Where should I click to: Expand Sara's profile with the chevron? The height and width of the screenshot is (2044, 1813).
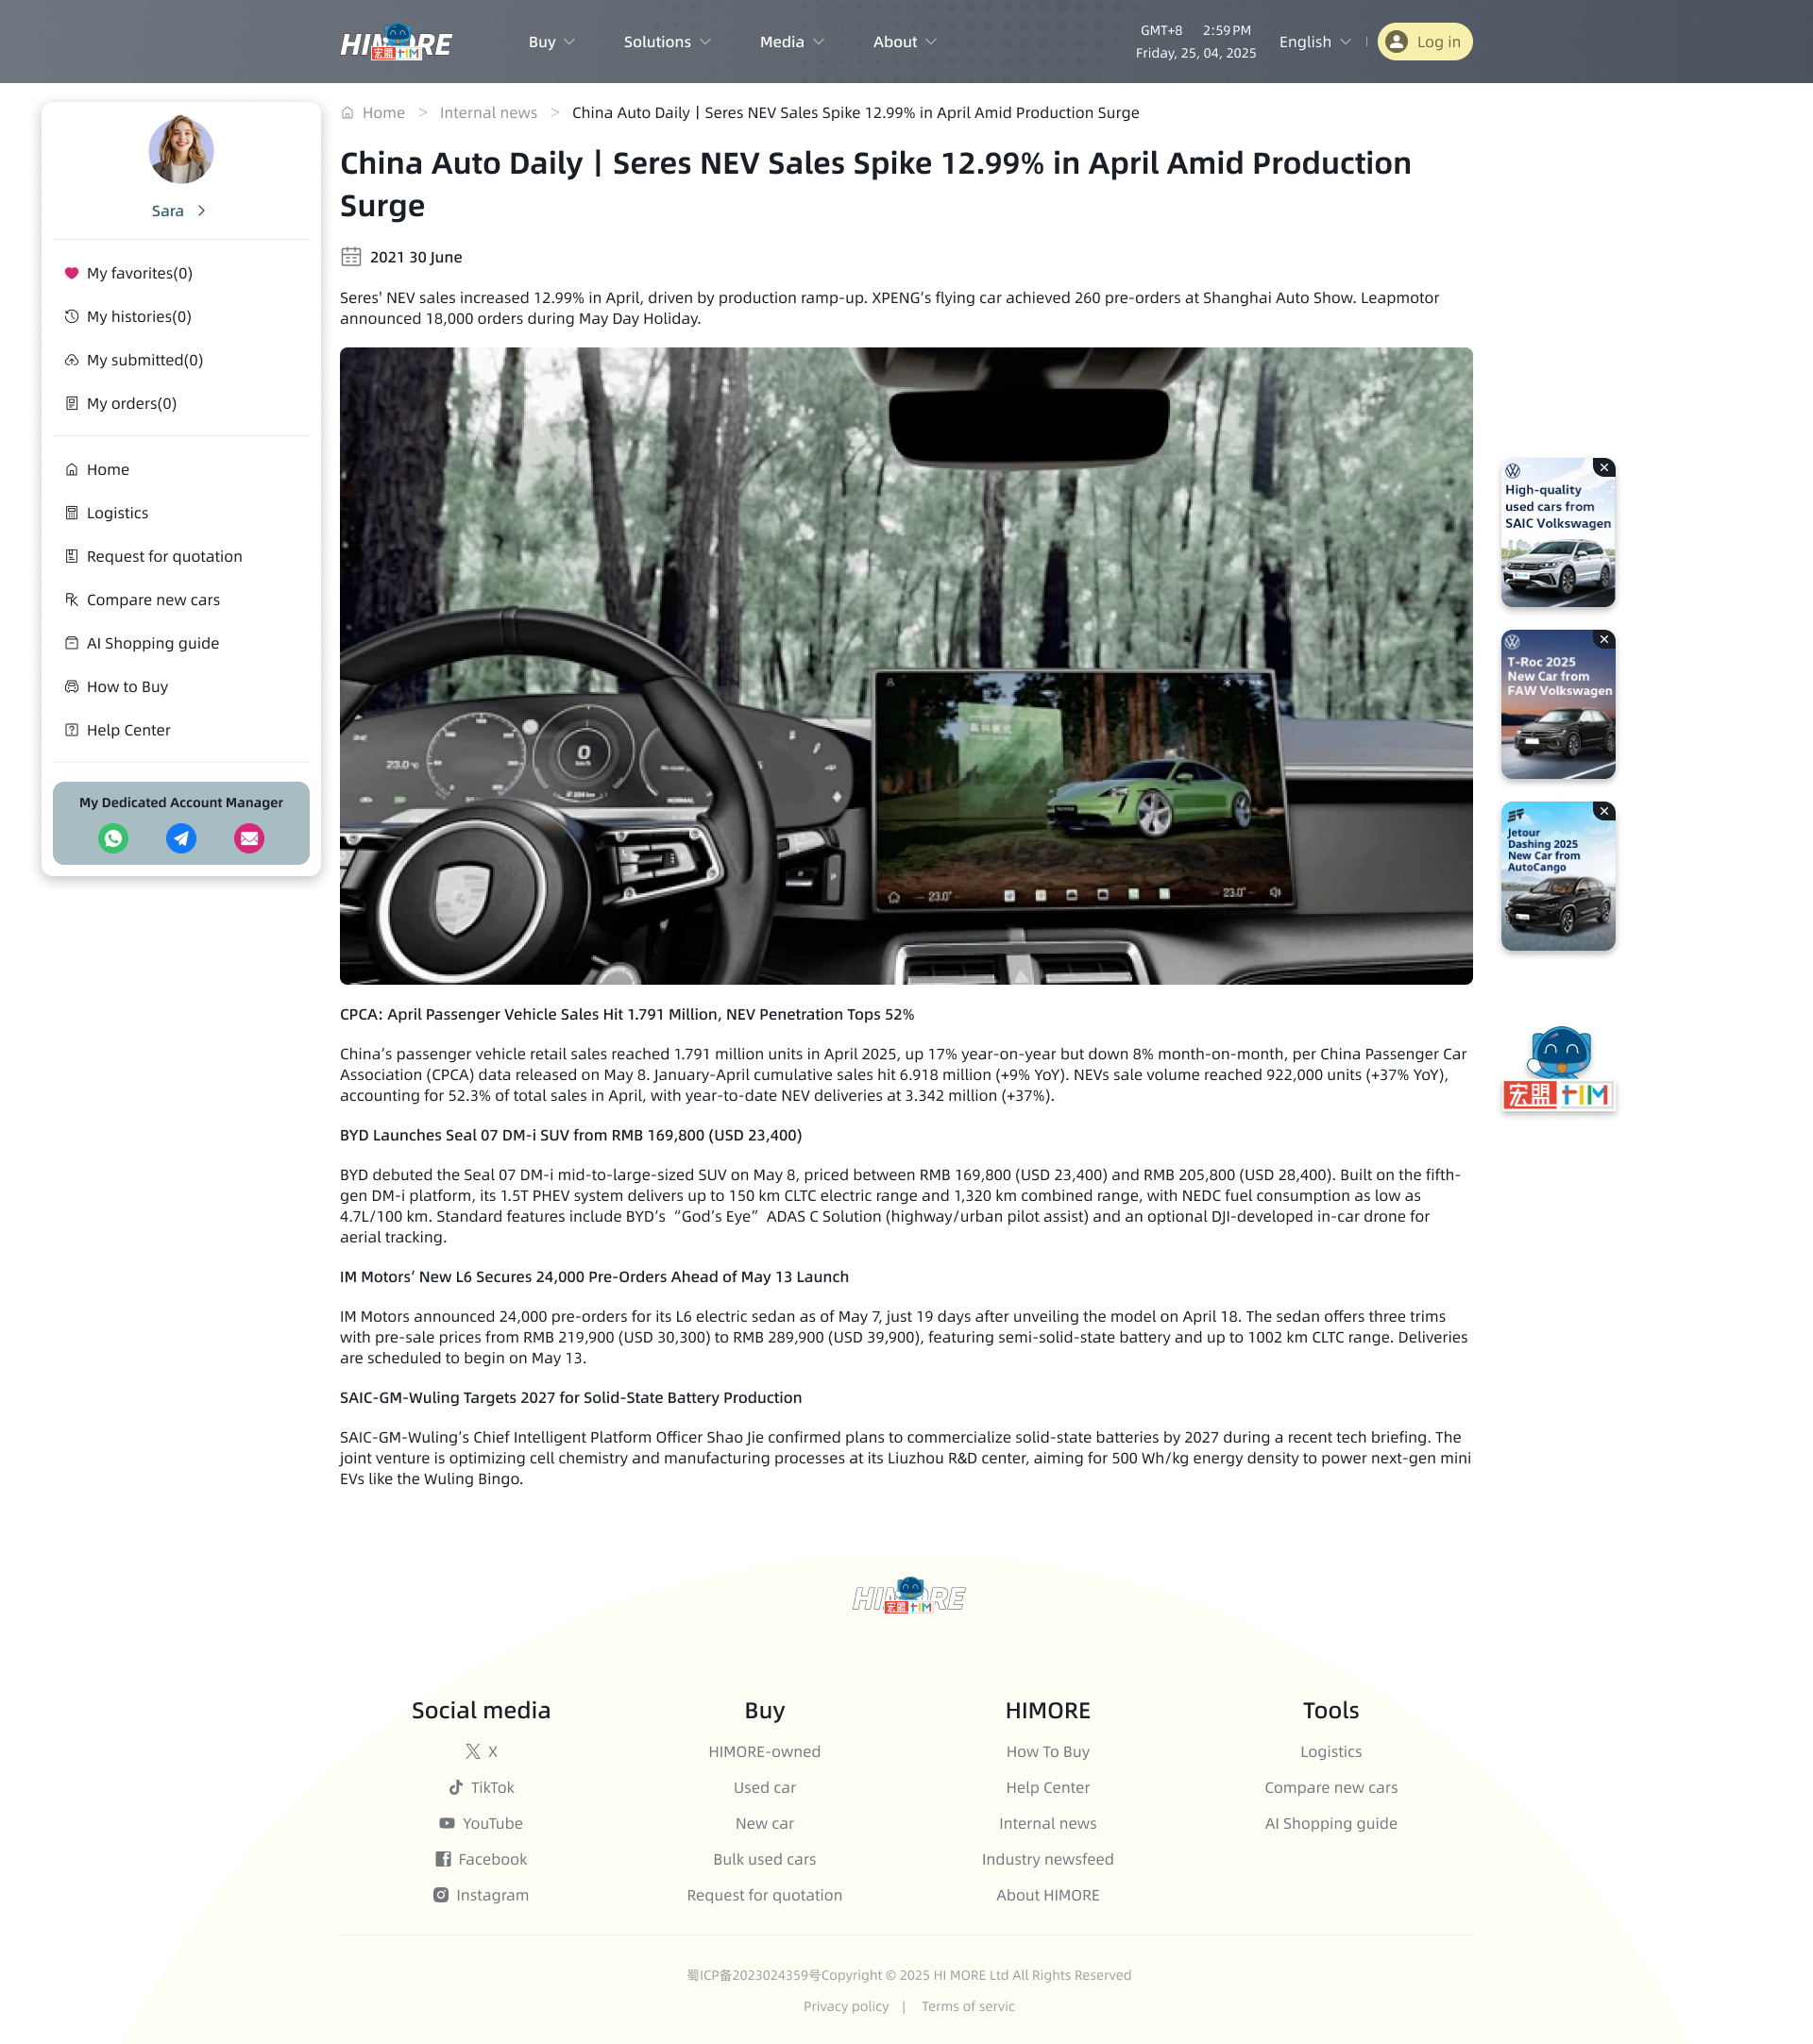pyautogui.click(x=201, y=211)
